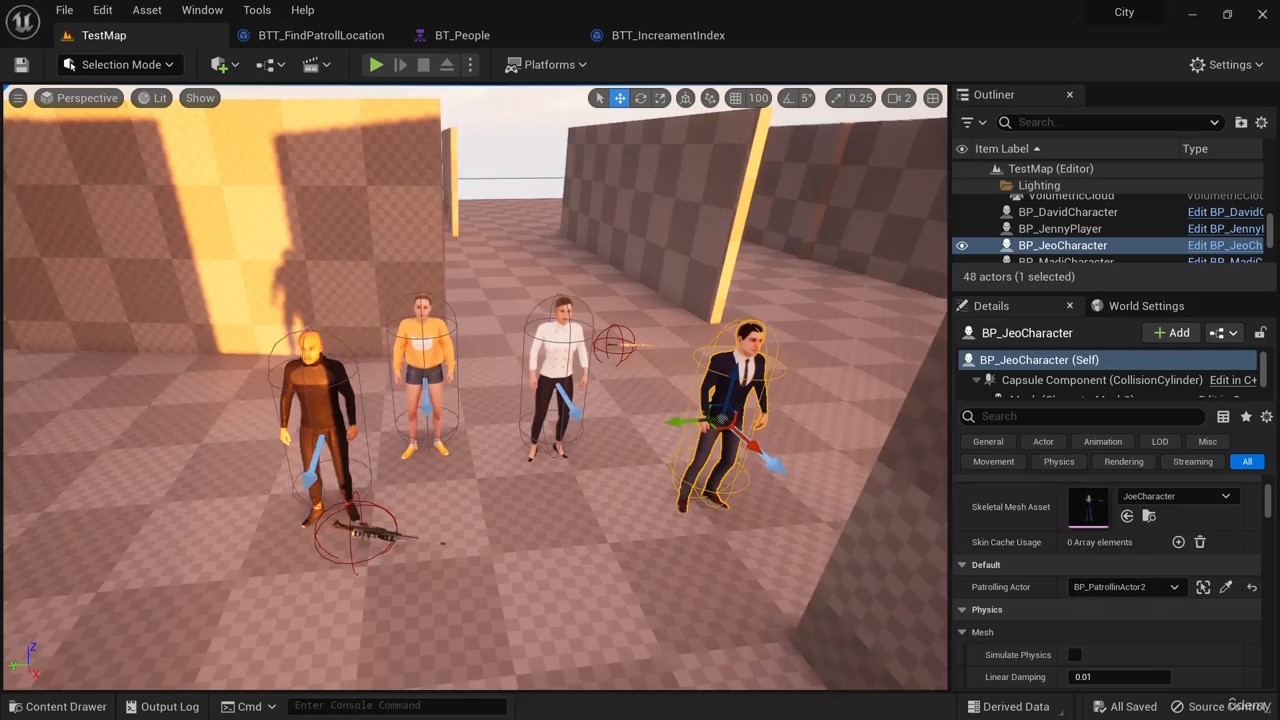Activate the rotate objects tool

coord(640,98)
